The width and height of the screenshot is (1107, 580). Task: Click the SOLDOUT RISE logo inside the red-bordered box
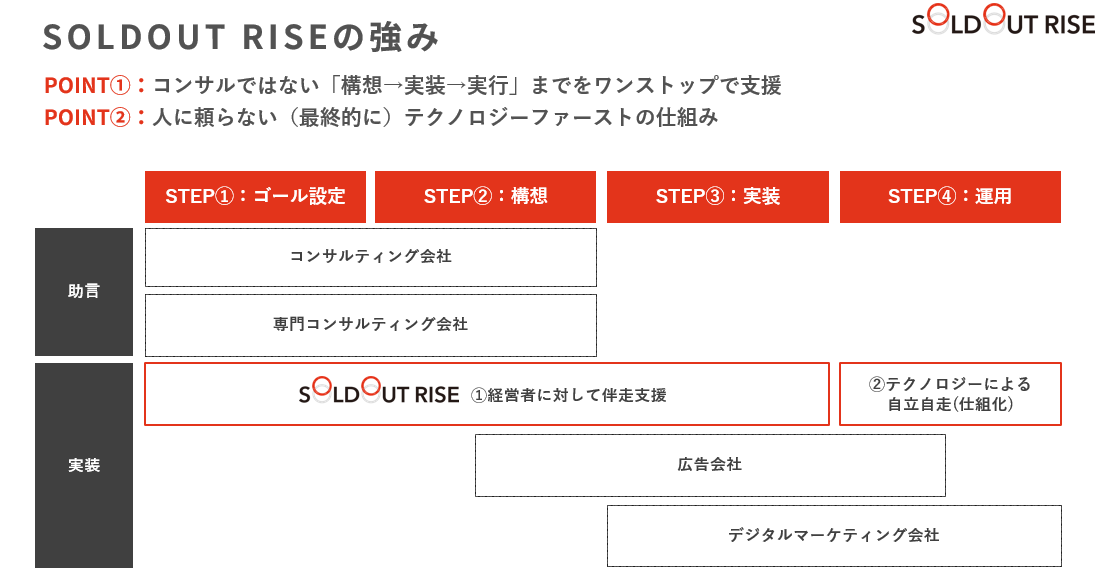378,392
